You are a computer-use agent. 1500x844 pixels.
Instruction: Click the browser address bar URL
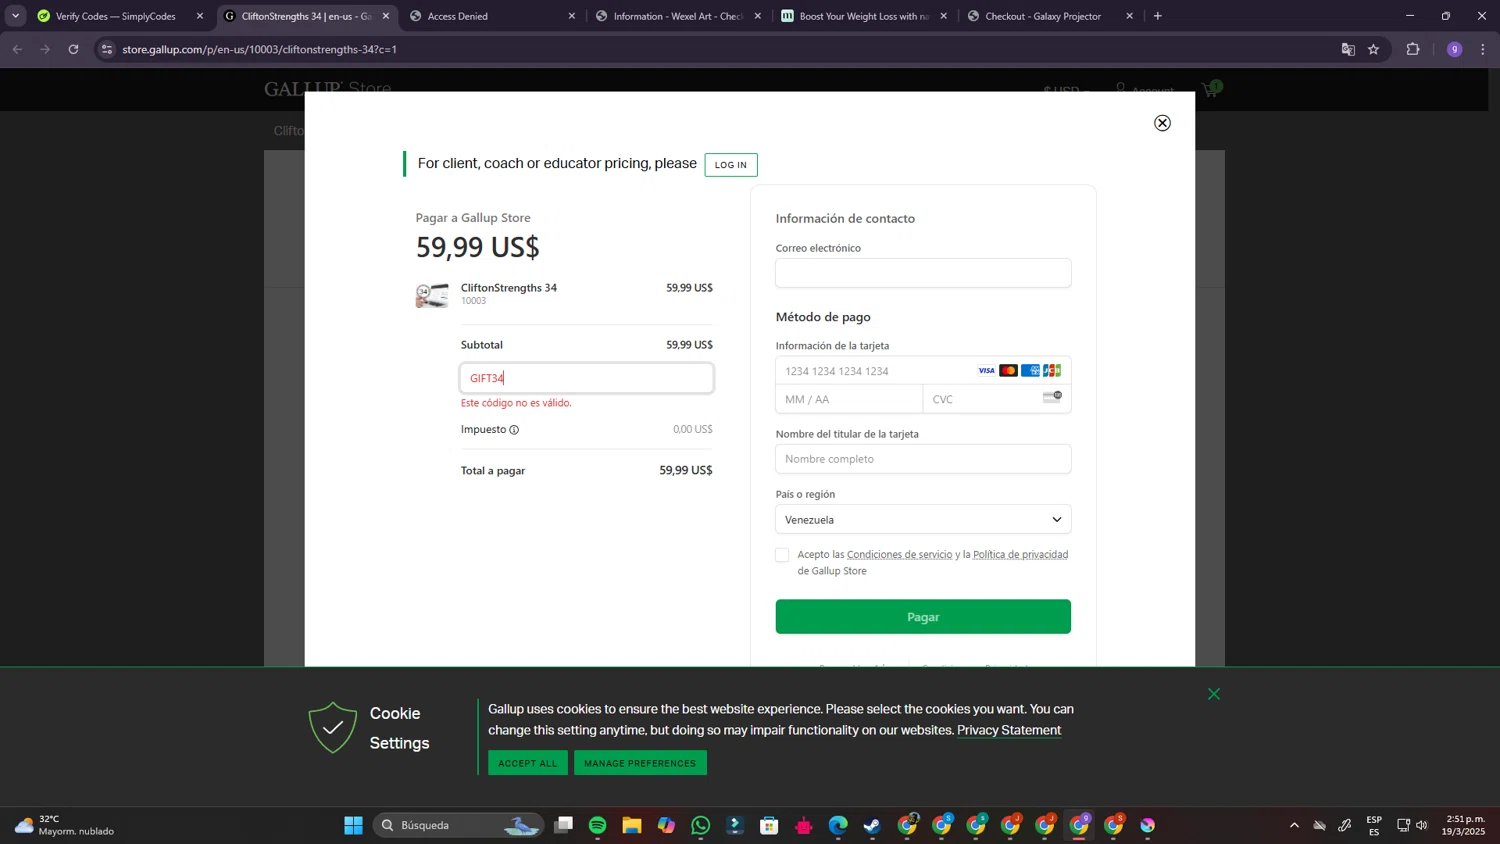(259, 49)
